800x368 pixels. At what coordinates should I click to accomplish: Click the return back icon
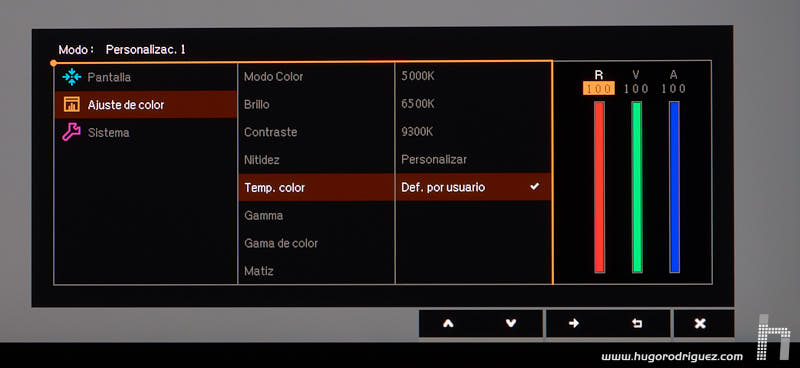pos(637,323)
